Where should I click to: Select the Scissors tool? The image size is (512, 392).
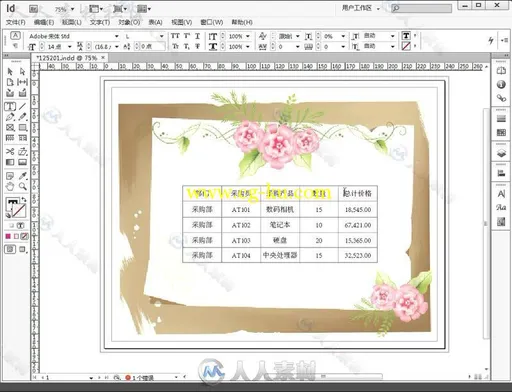pos(10,152)
